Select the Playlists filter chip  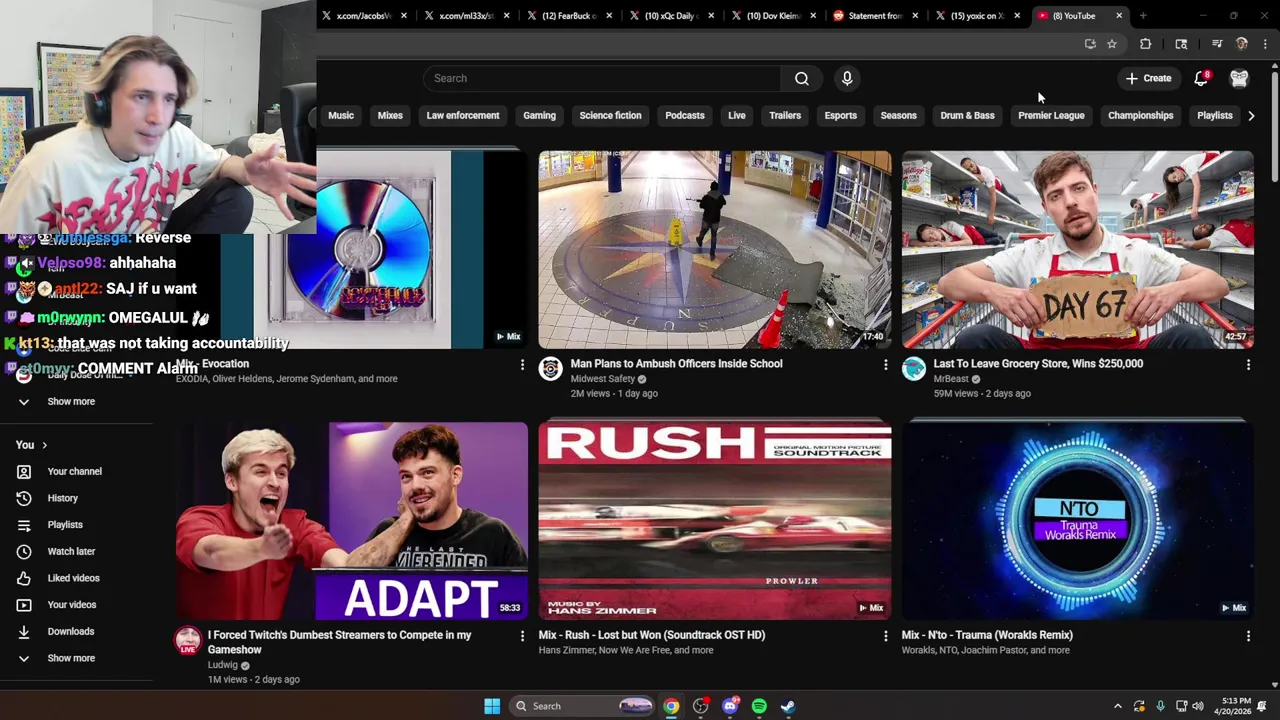[x=1215, y=115]
